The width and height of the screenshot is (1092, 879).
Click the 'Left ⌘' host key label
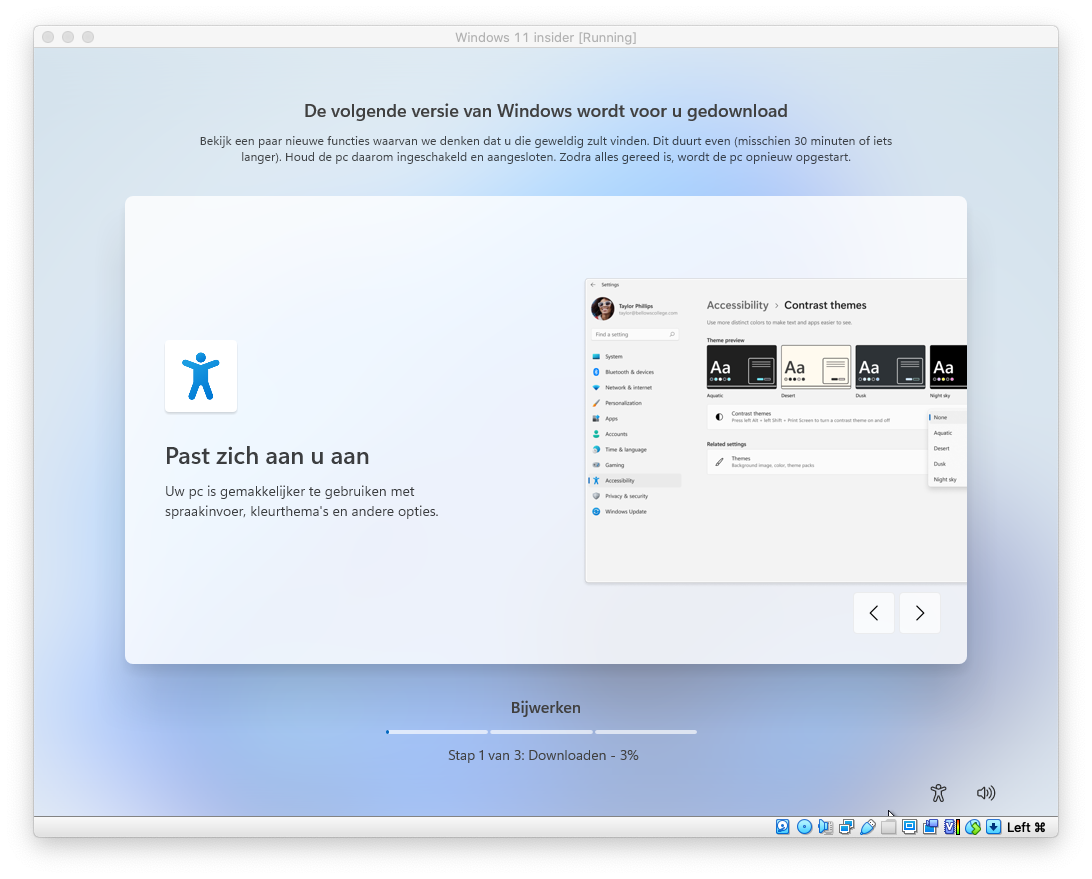click(x=1026, y=827)
